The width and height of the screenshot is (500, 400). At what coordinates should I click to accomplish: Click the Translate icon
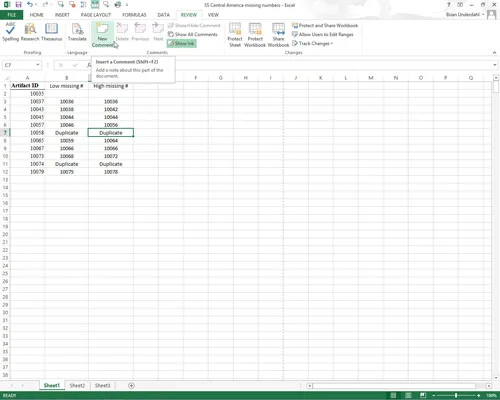(77, 32)
